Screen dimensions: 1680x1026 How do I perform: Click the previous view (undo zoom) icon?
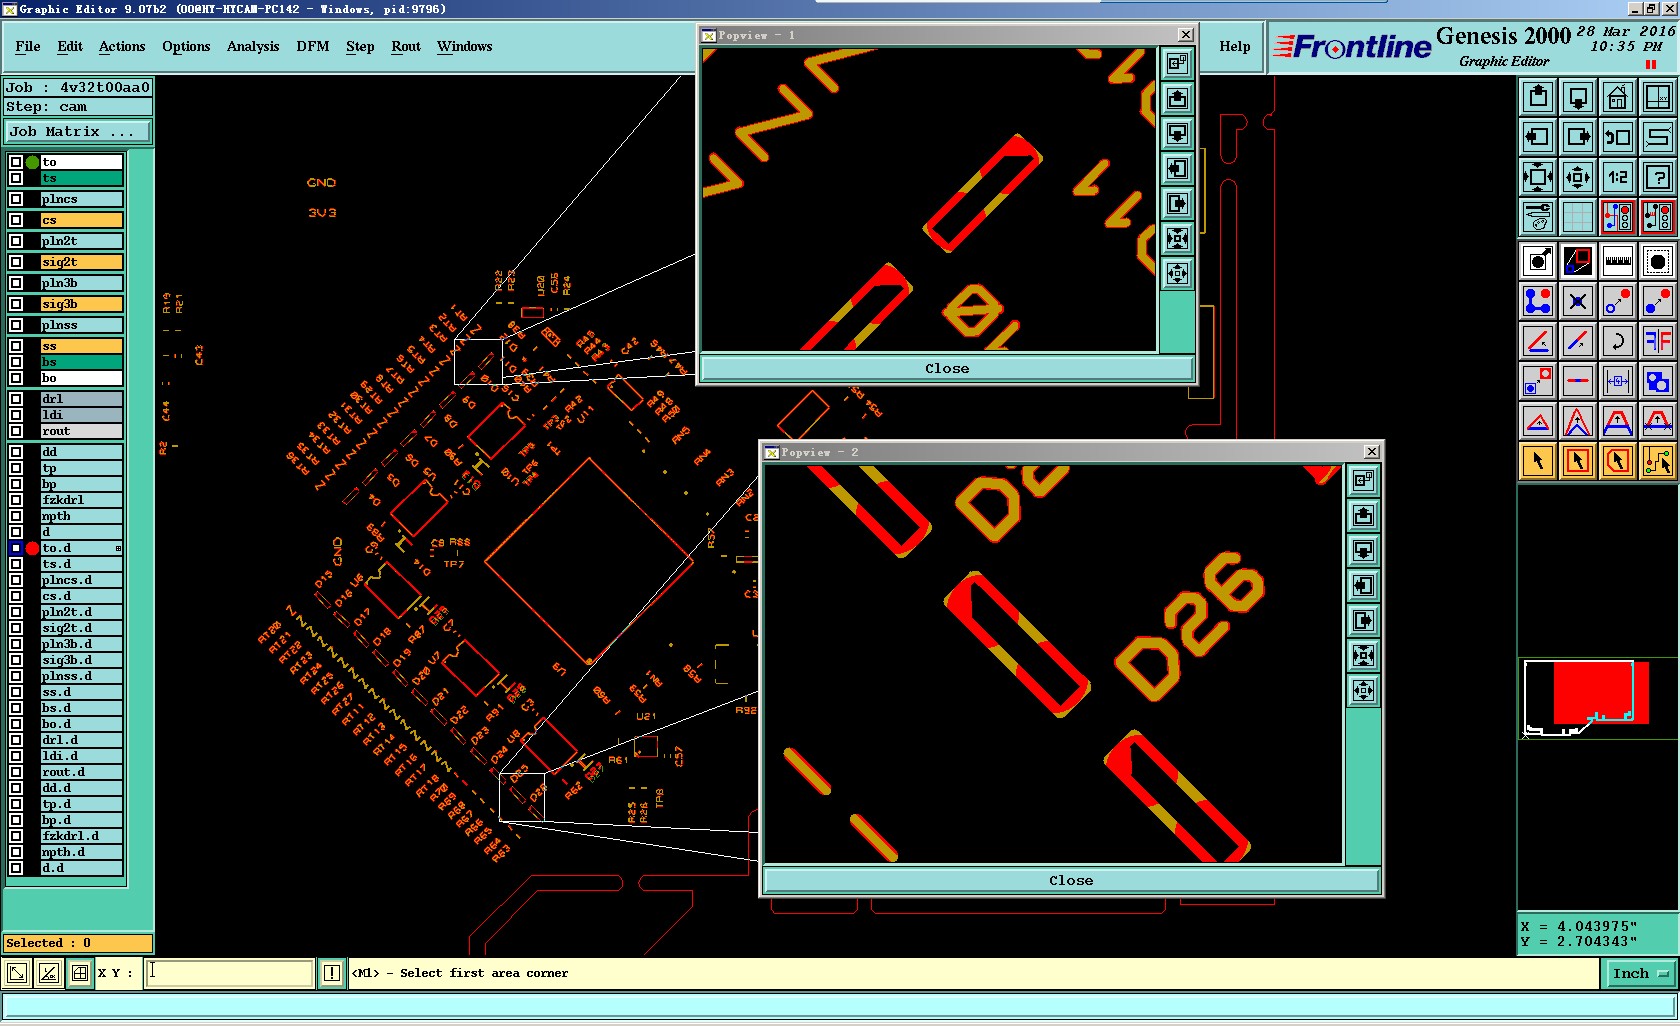click(x=1618, y=137)
